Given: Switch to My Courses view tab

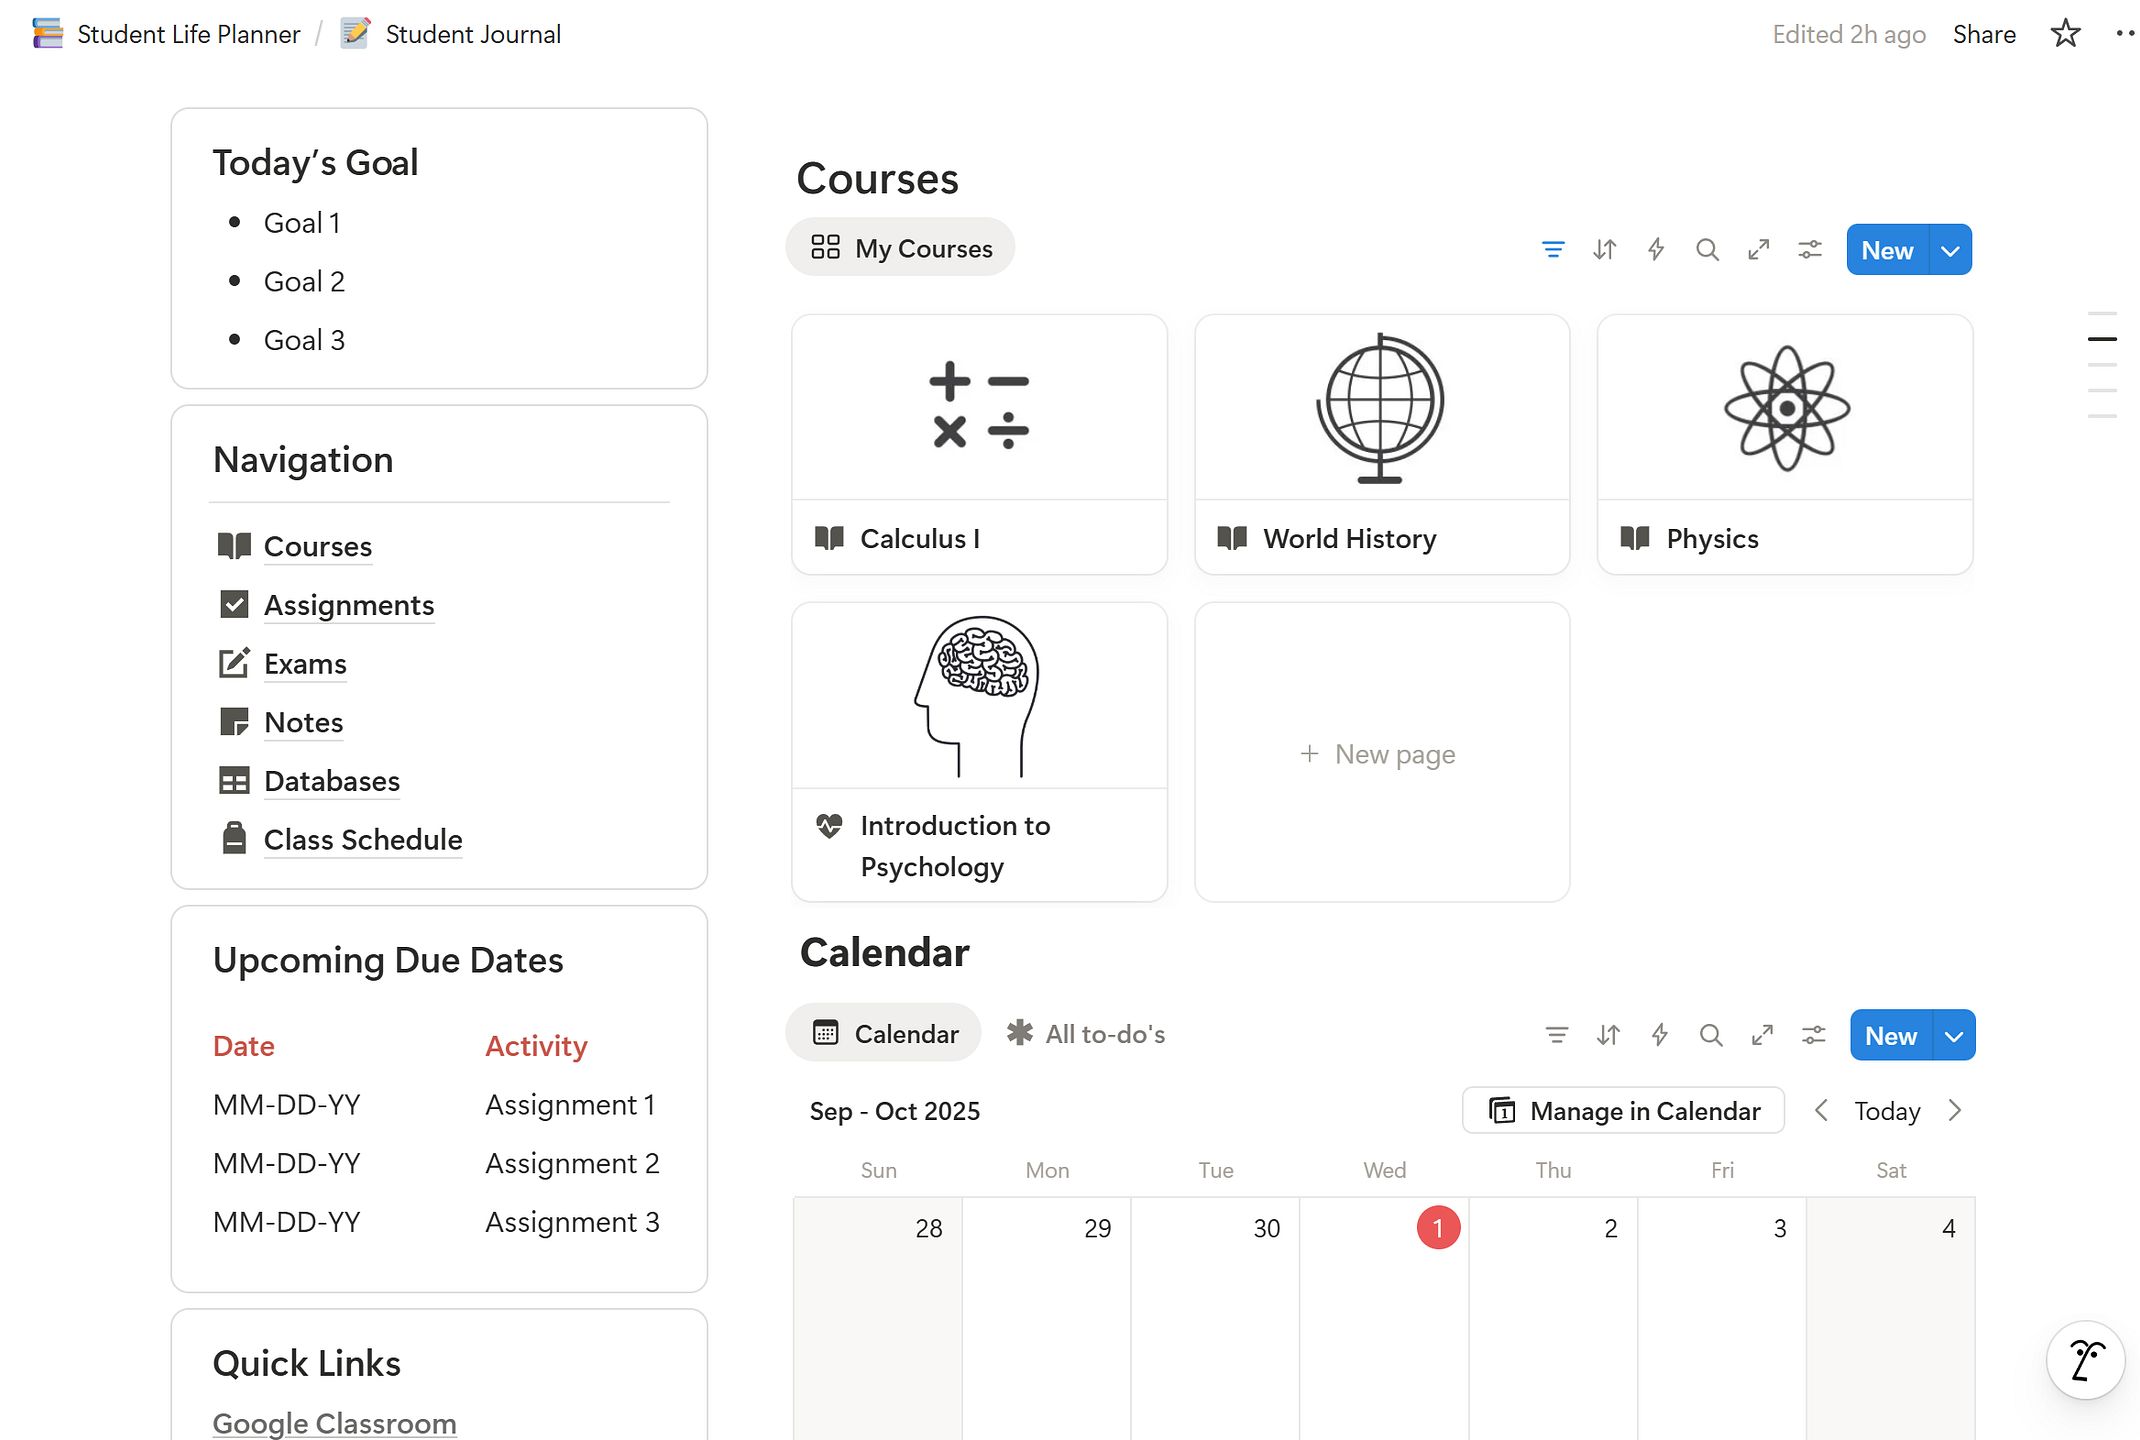Looking at the screenshot, I should [900, 248].
